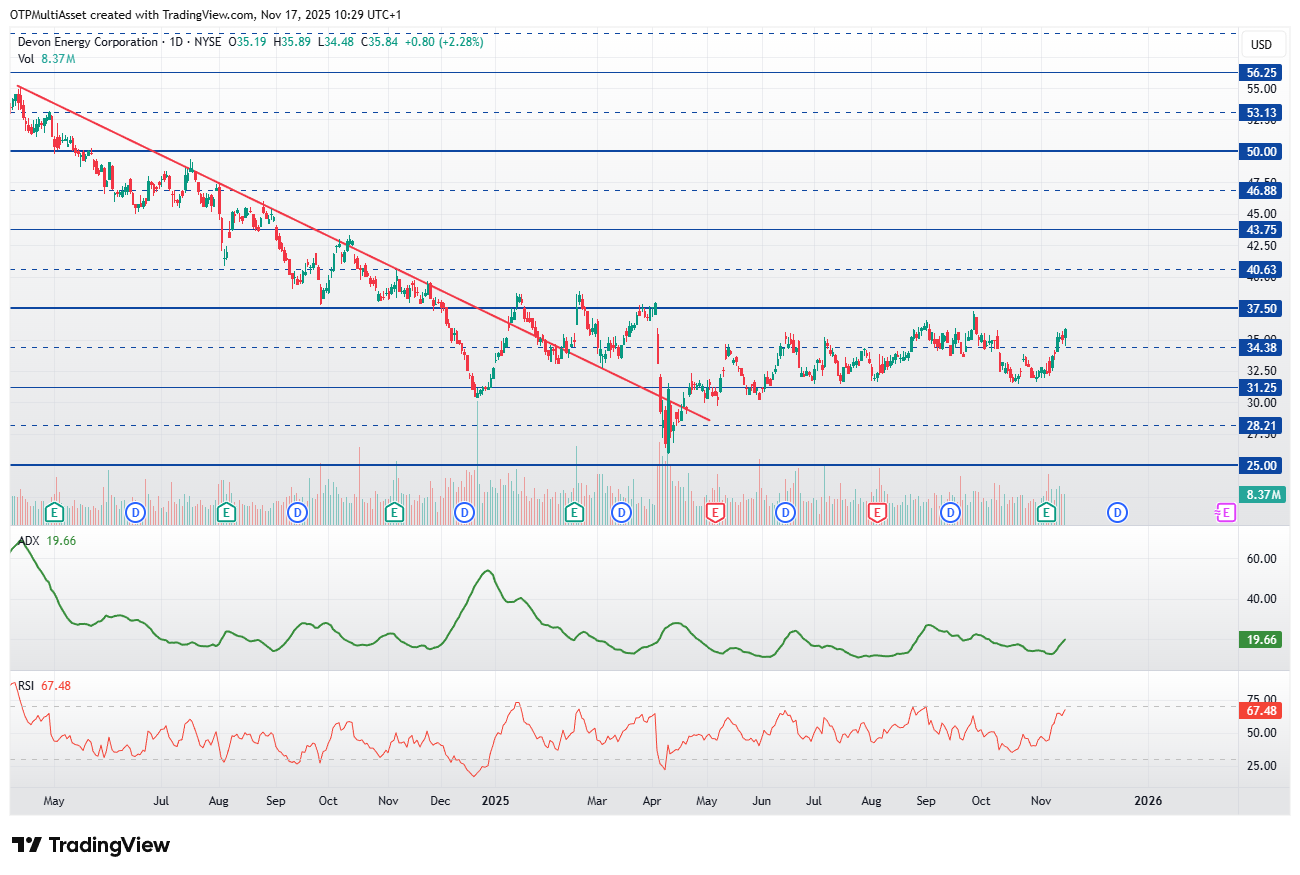This screenshot has height=875, width=1300.
Task: Click the dividend marker in September 2025
Action: point(951,512)
